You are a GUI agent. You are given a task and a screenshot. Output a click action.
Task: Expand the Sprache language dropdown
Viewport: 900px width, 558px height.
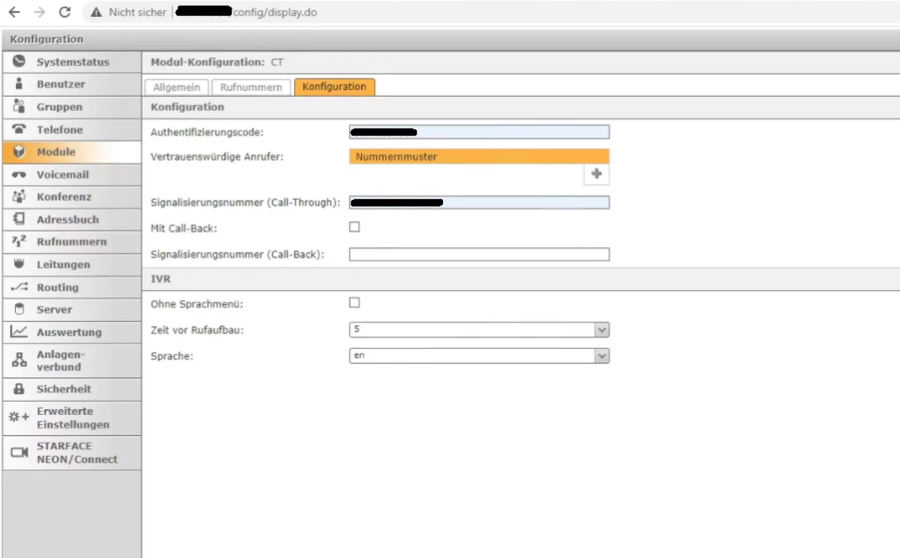point(479,355)
